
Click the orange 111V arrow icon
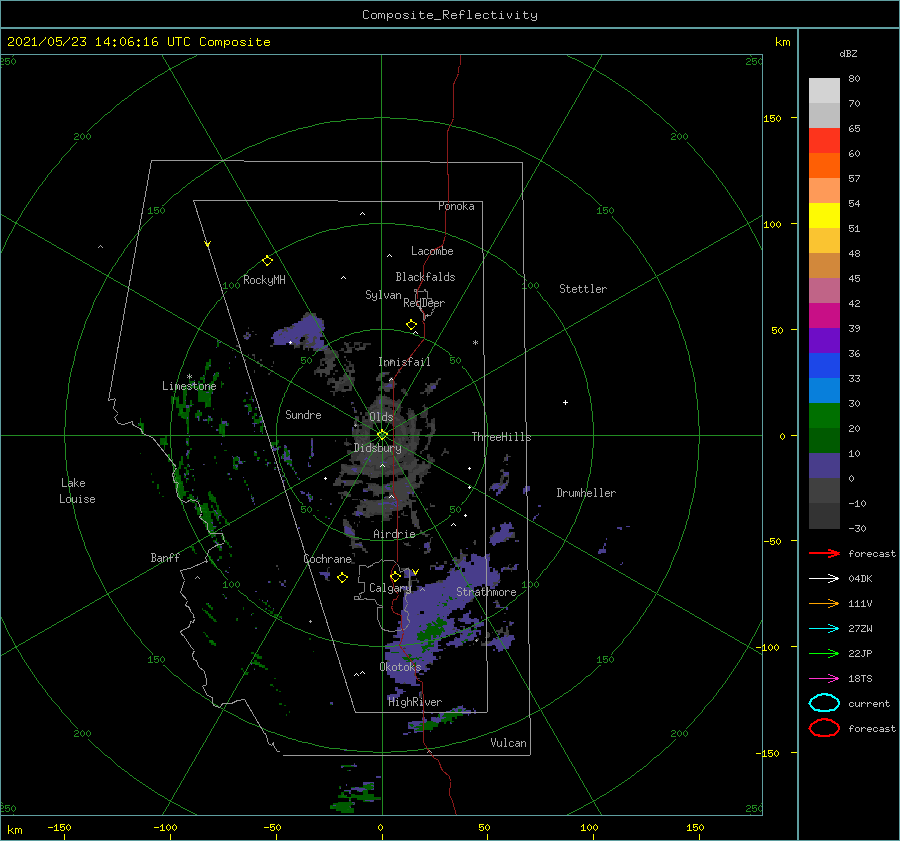(x=824, y=603)
